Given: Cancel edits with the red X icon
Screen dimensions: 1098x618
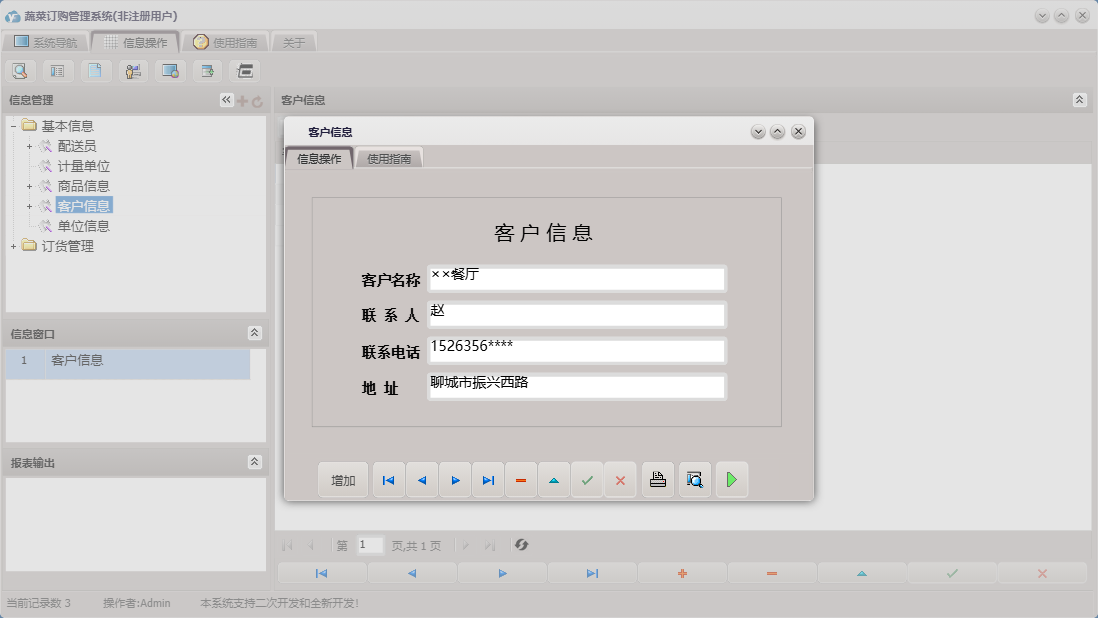Looking at the screenshot, I should click(620, 479).
